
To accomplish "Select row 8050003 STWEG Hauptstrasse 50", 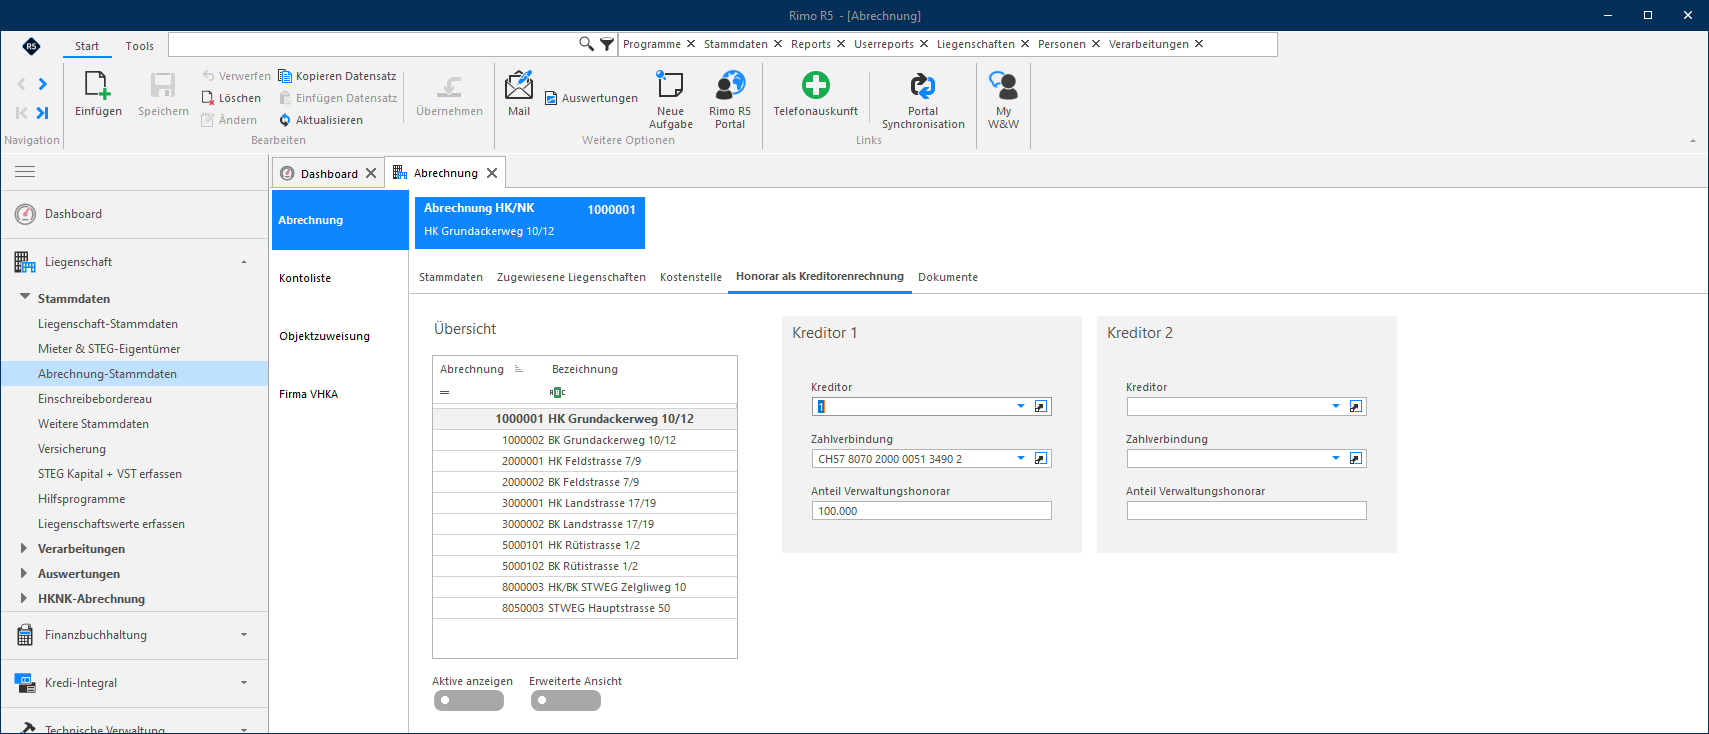I will click(585, 608).
